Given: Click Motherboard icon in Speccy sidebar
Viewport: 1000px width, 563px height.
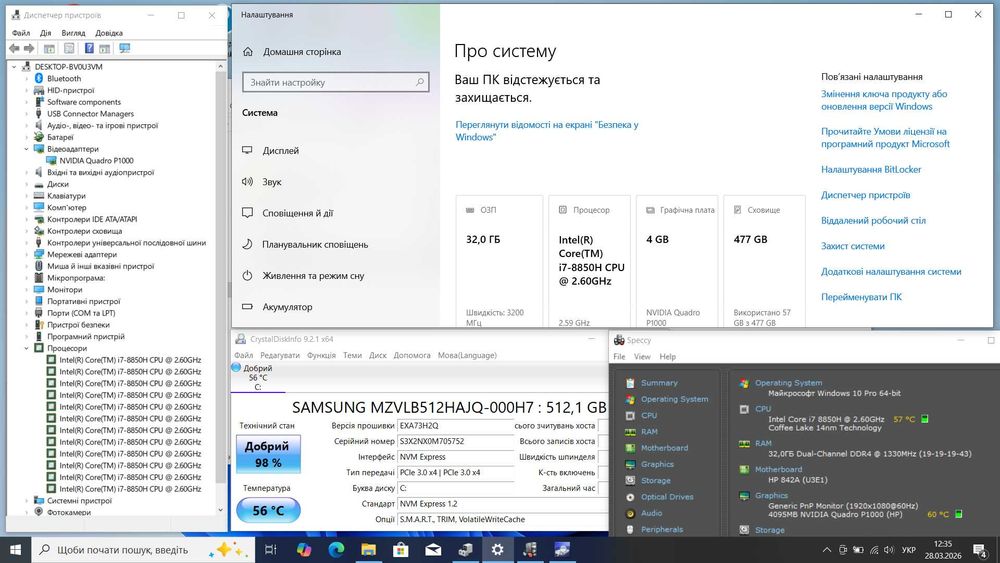Looking at the screenshot, I should tap(630, 448).
